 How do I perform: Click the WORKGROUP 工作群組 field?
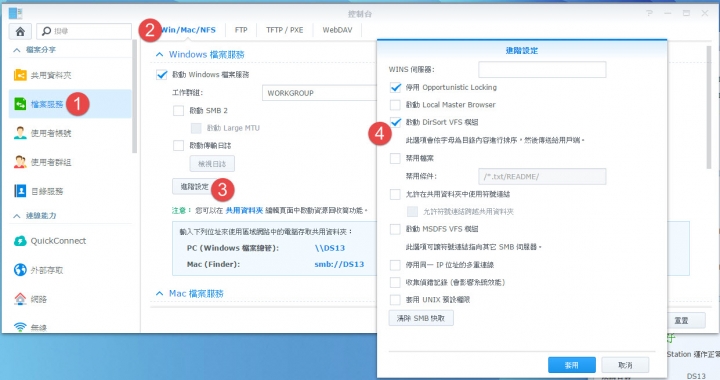click(319, 93)
